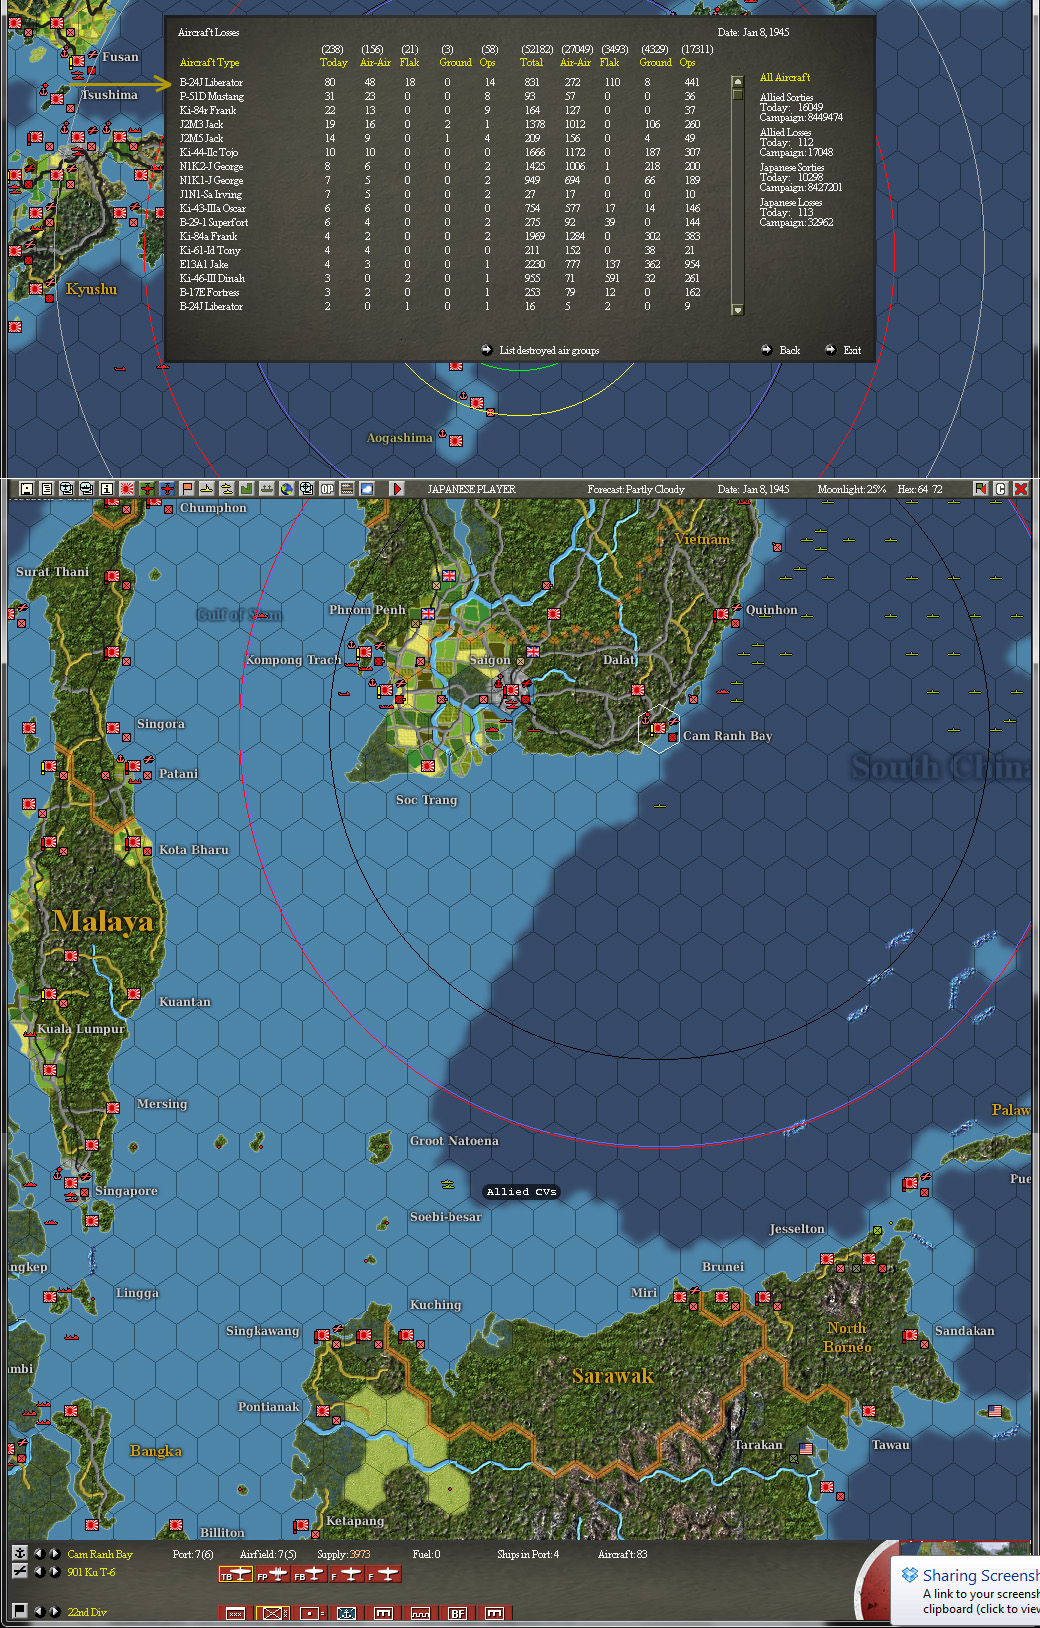The height and width of the screenshot is (1628, 1040).
Task: Click the red aircraft on blue icon
Action: (x=167, y=489)
